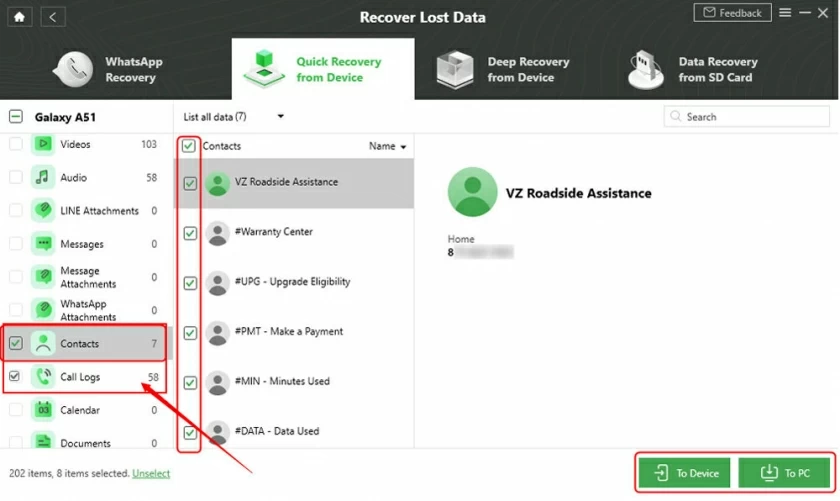Expand the List all data dropdown
Screen dimensions: 840x501
tap(280, 117)
